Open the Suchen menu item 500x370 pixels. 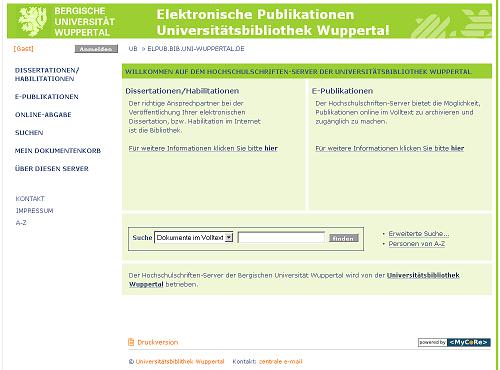[x=29, y=133]
